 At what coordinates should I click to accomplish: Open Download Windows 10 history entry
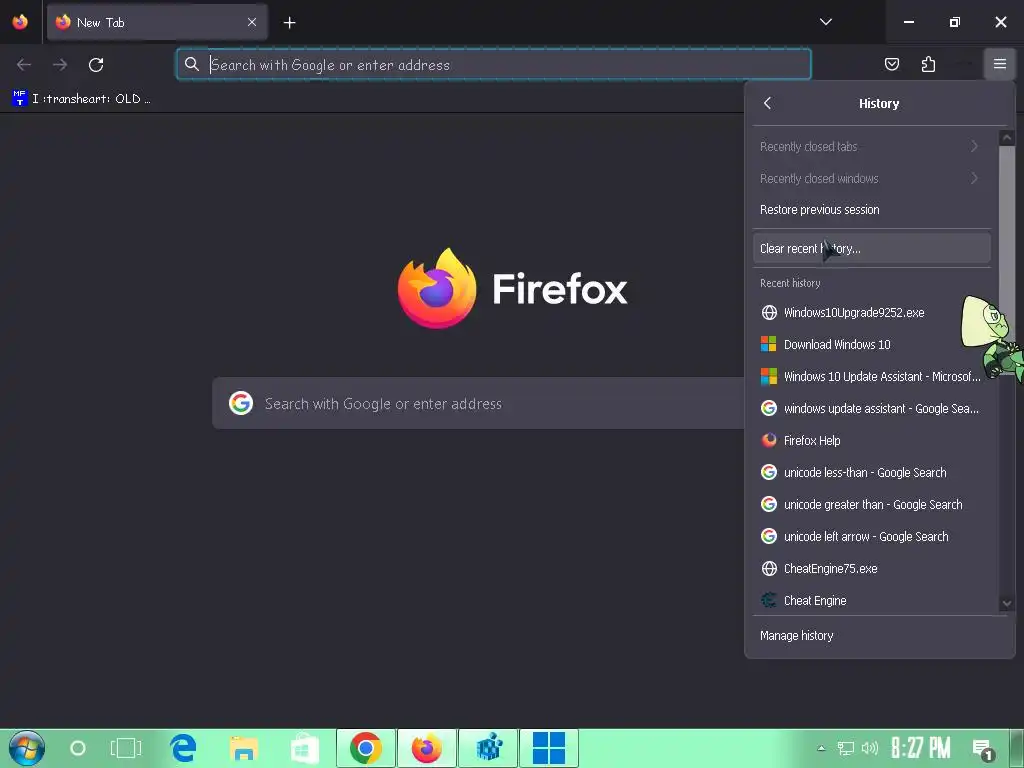tap(872, 344)
